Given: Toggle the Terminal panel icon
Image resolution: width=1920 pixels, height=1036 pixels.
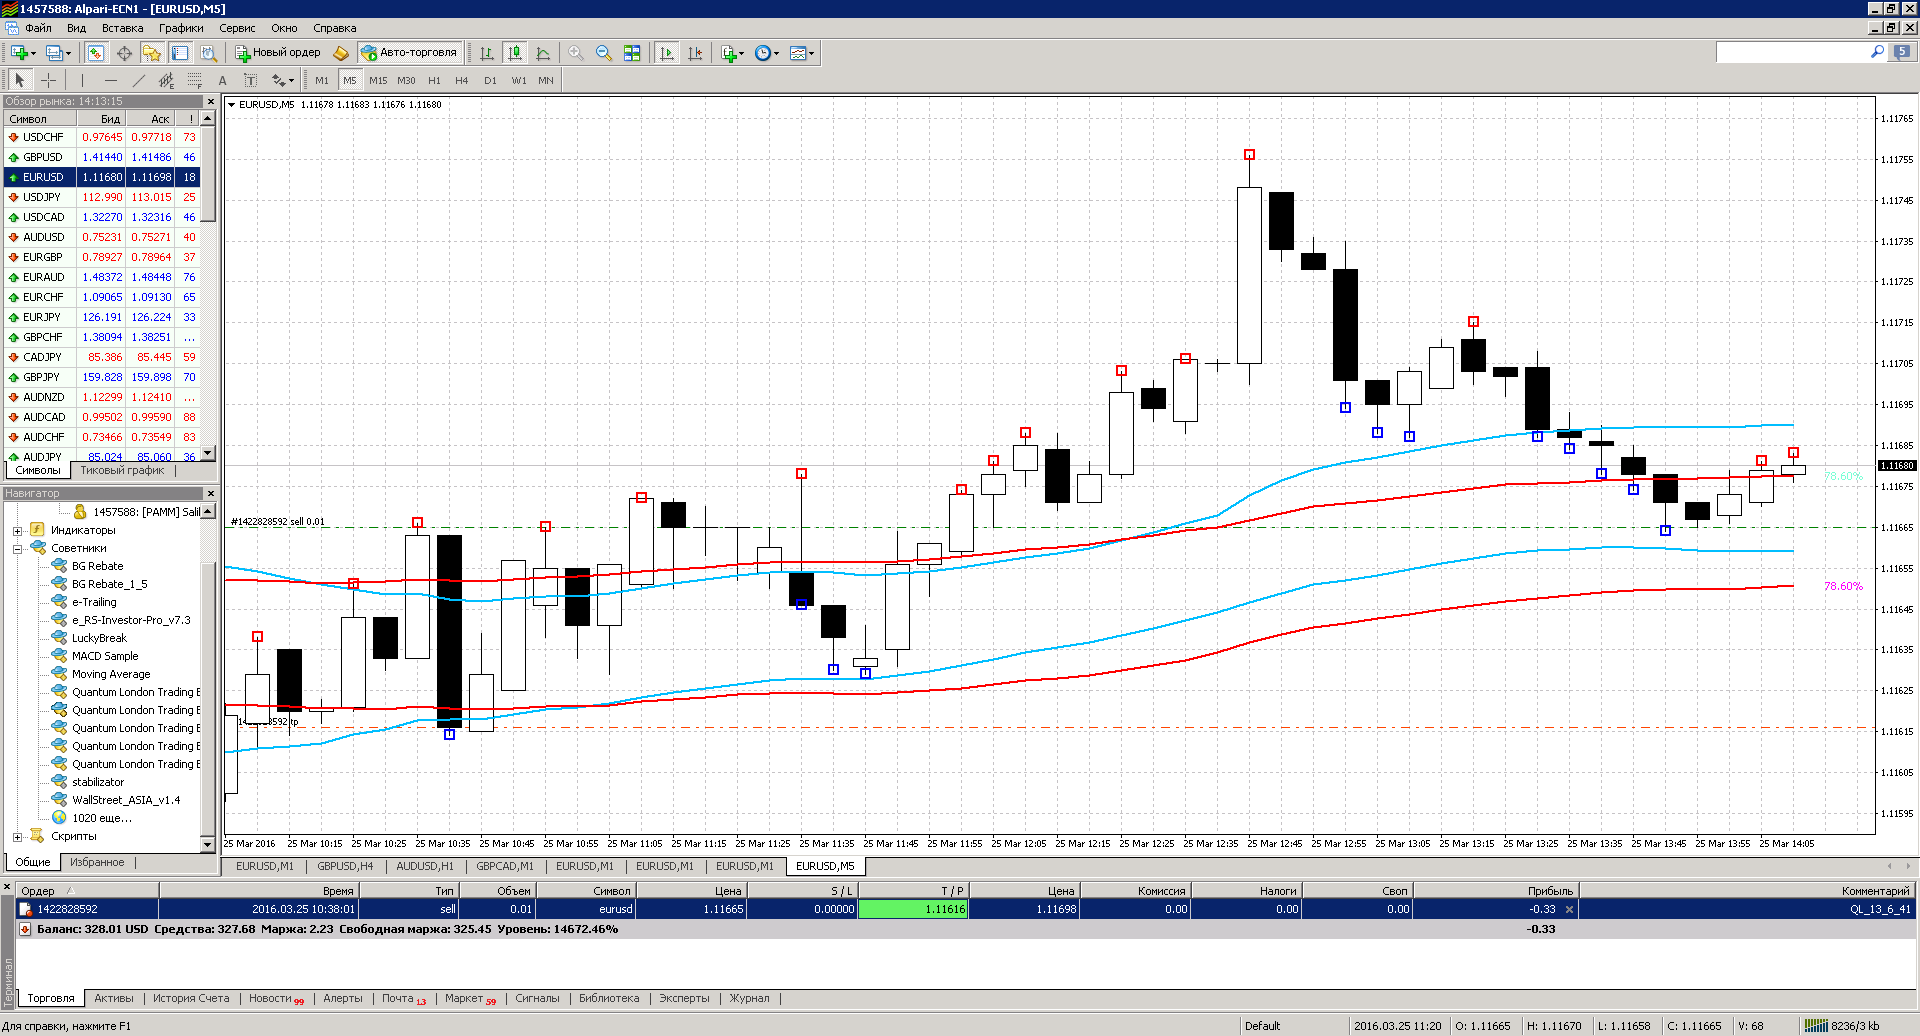Looking at the screenshot, I should (x=180, y=53).
